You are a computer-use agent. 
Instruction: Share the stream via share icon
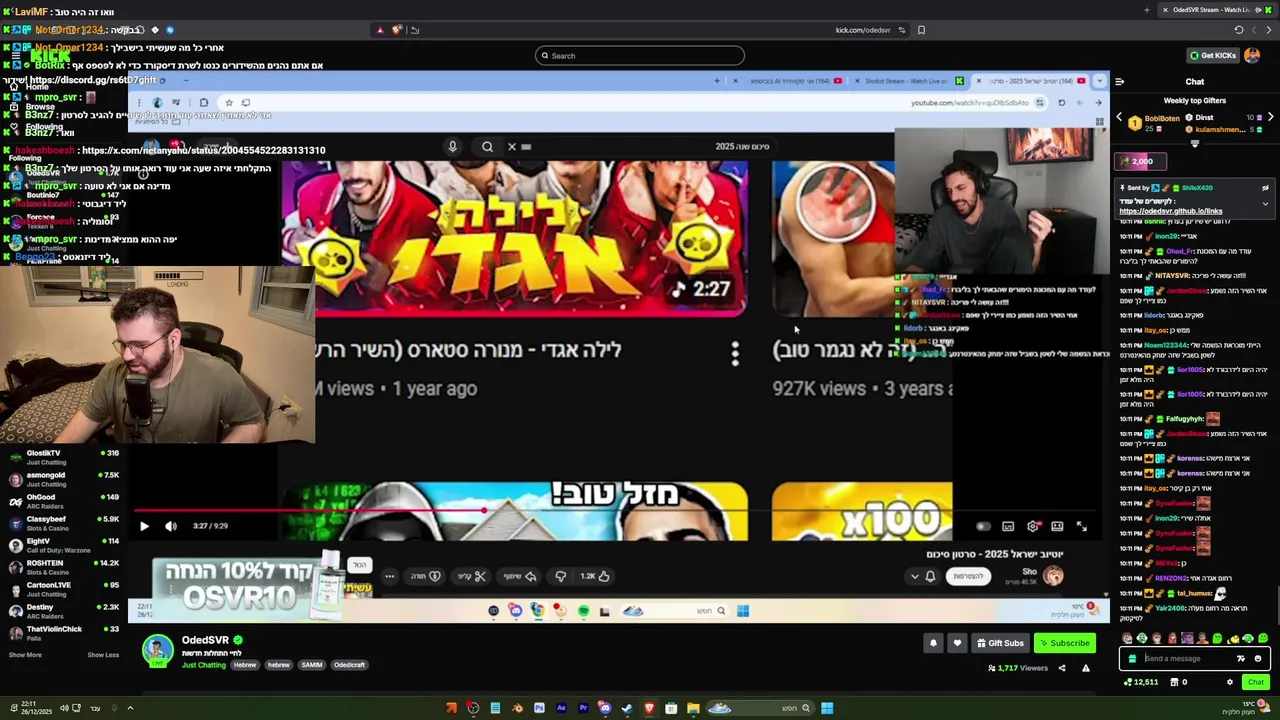click(x=1062, y=668)
